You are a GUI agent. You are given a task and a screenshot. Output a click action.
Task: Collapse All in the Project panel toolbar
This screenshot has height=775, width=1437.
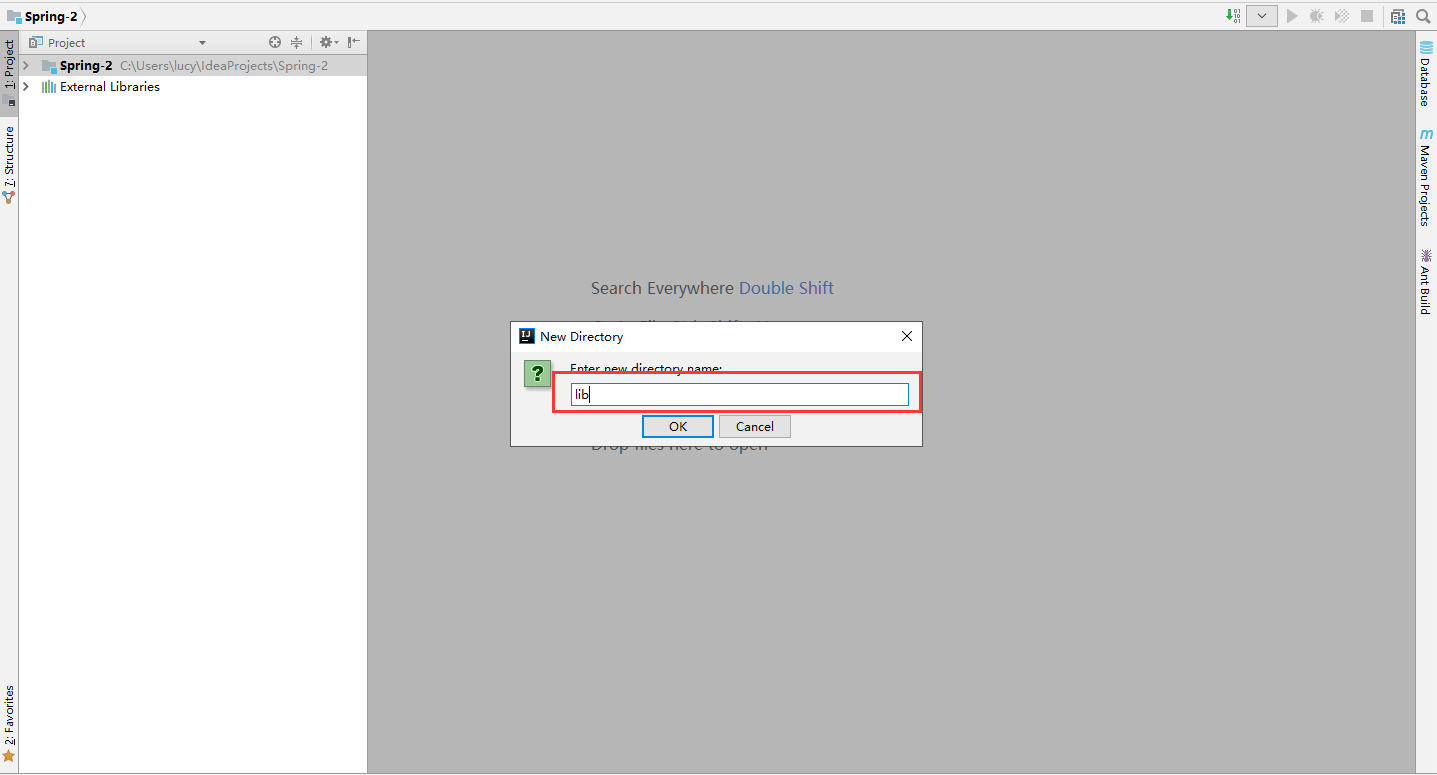(x=296, y=42)
